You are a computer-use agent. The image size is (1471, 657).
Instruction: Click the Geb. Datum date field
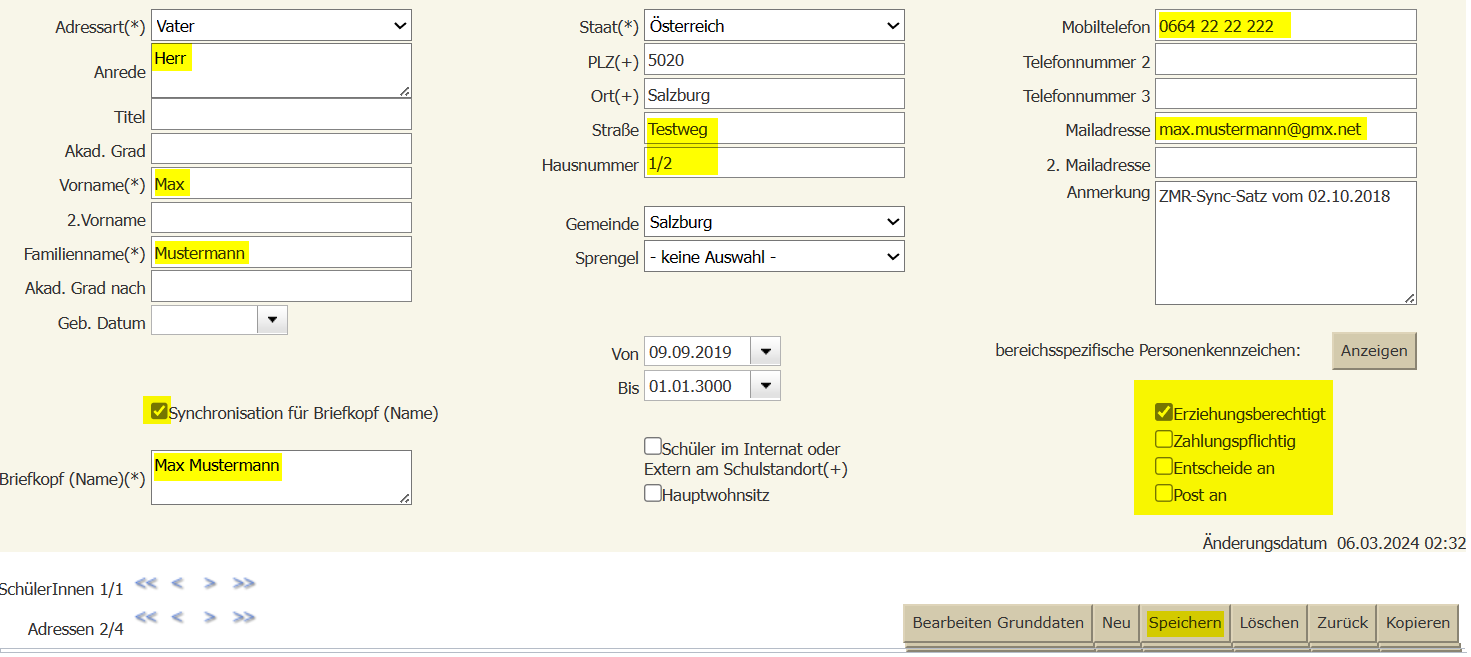pos(205,320)
